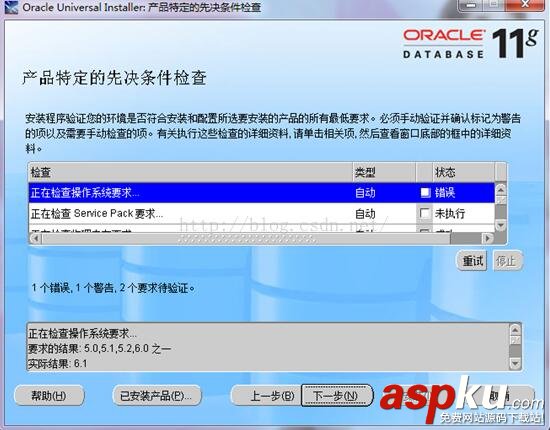This screenshot has width=550, height=430.
Task: Close the installer window
Action: 525,5
